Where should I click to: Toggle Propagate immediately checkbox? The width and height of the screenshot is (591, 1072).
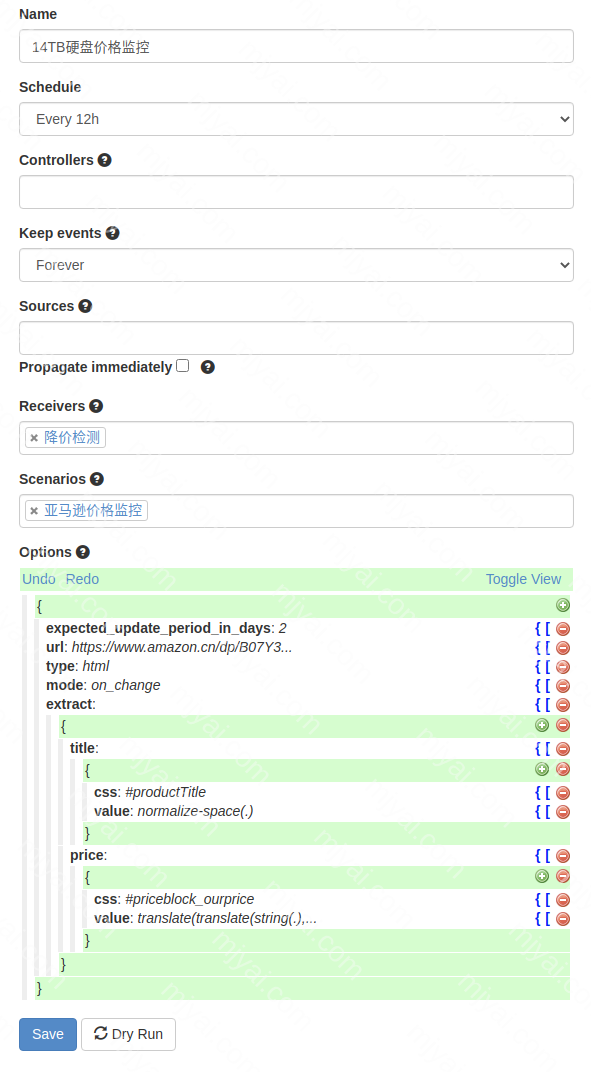(183, 366)
